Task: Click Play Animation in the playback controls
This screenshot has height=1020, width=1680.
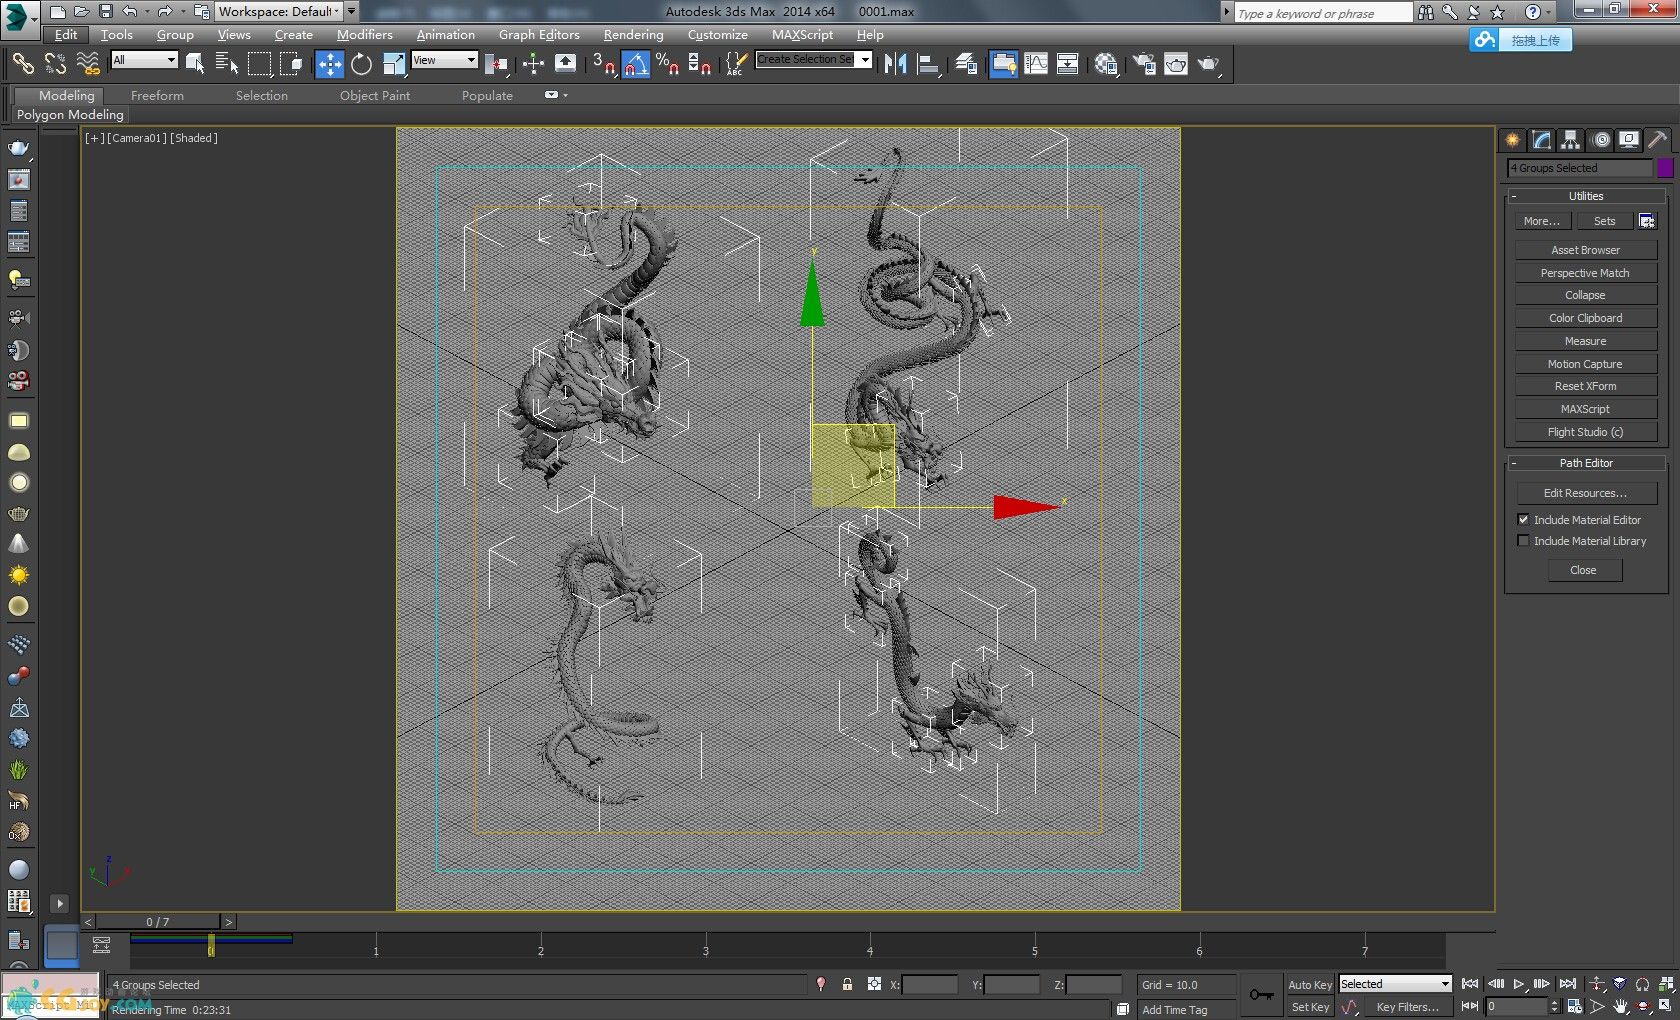Action: (1519, 984)
